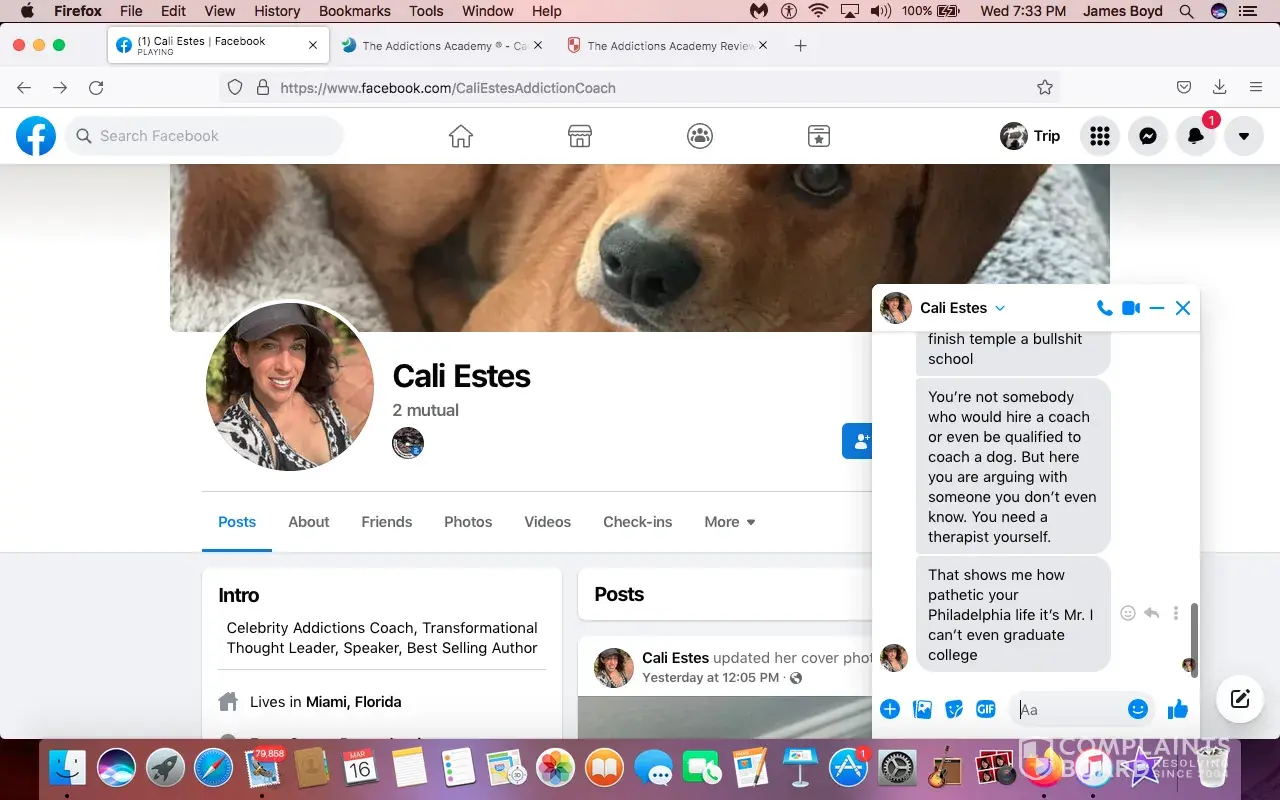Start a voice call with Cali Estes

coord(1104,308)
